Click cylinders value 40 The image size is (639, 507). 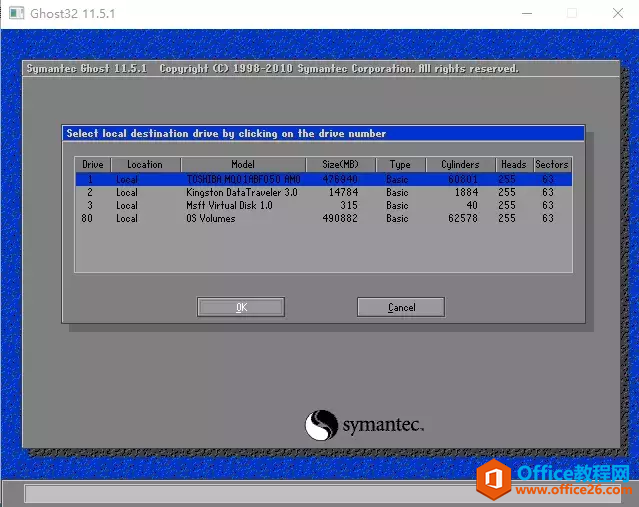(472, 205)
